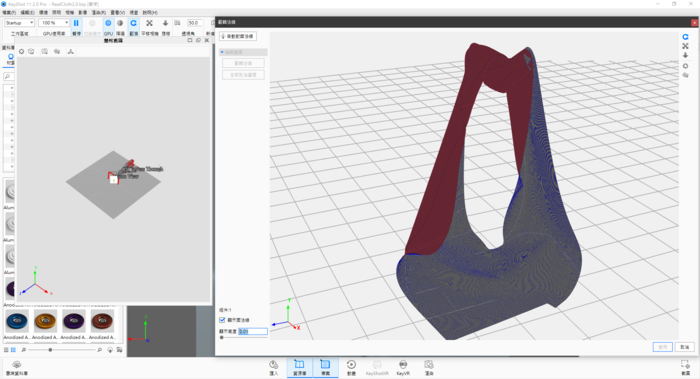Maximize the geometry view floating window
The height and width of the screenshot is (379, 700).
click(x=190, y=40)
